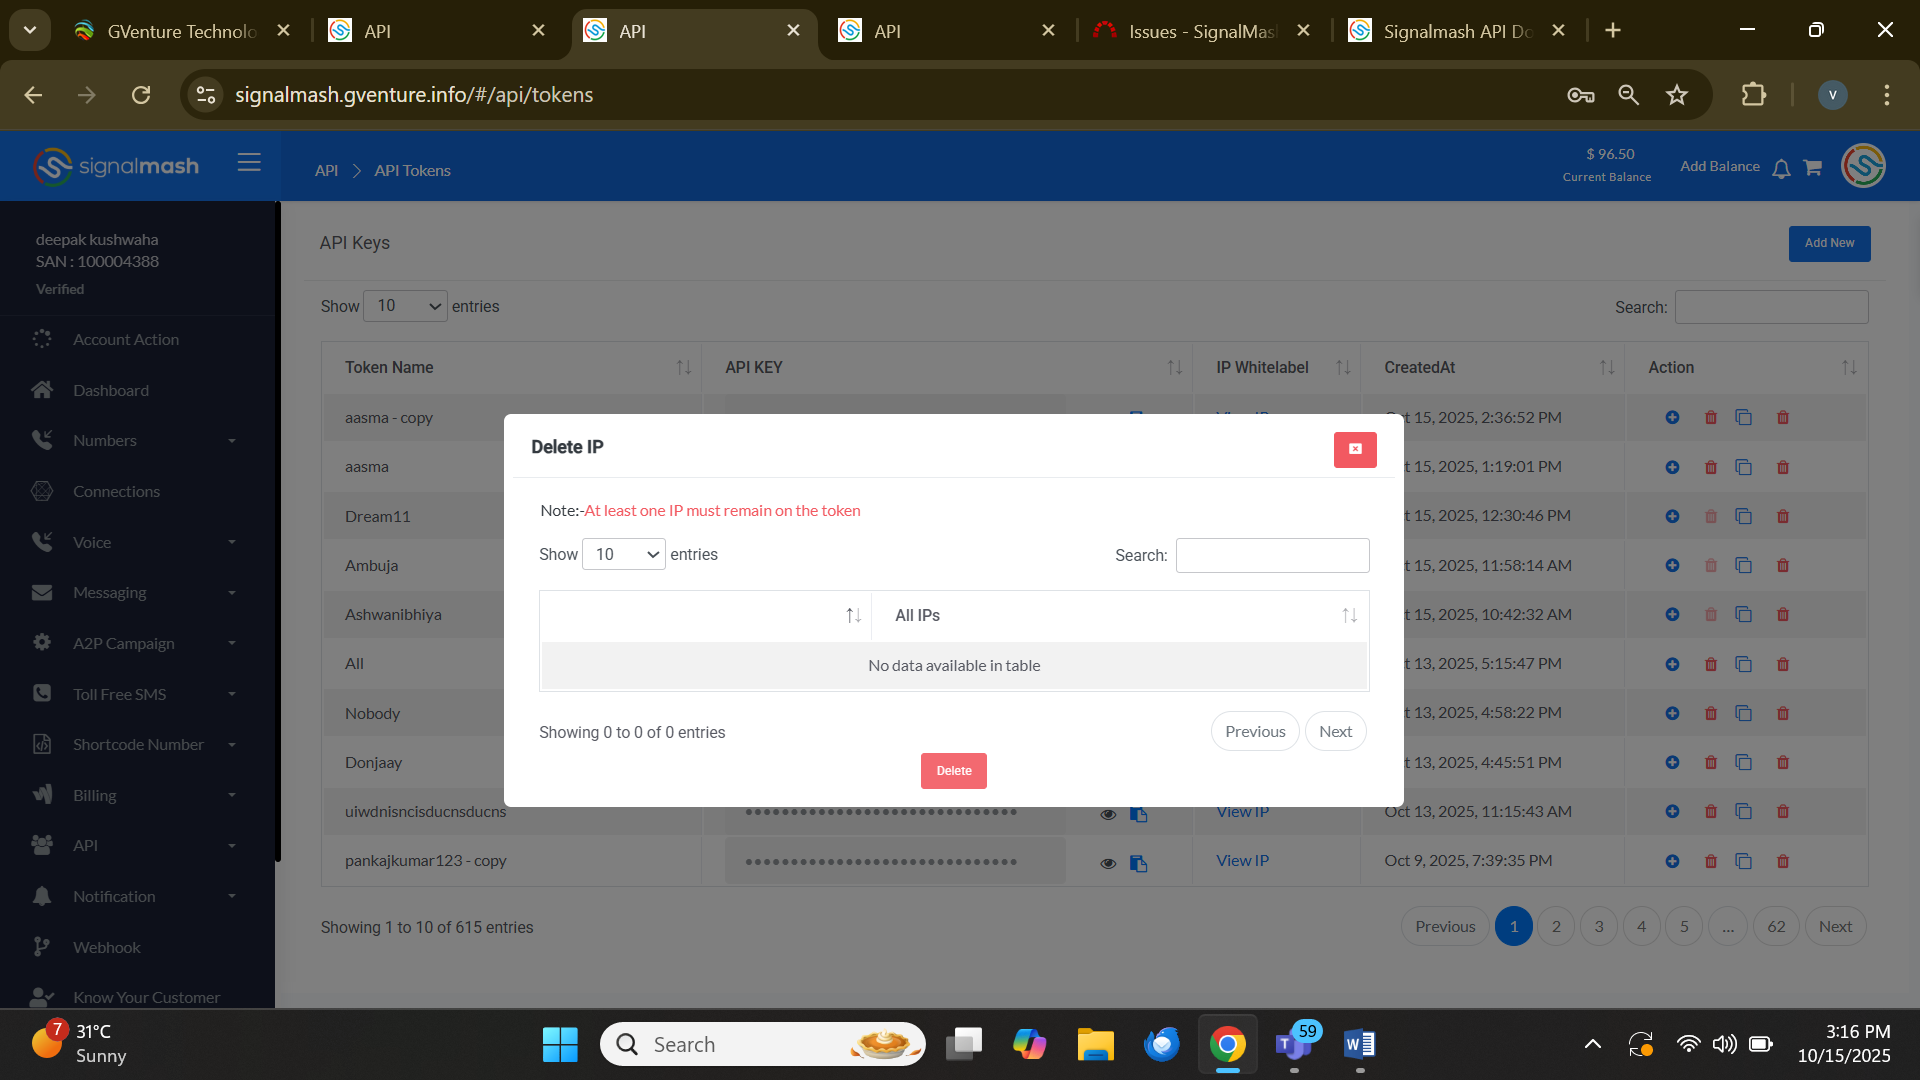The image size is (1920, 1080).
Task: Open Microsoft Word from the taskbar
Action: [x=1359, y=1045]
